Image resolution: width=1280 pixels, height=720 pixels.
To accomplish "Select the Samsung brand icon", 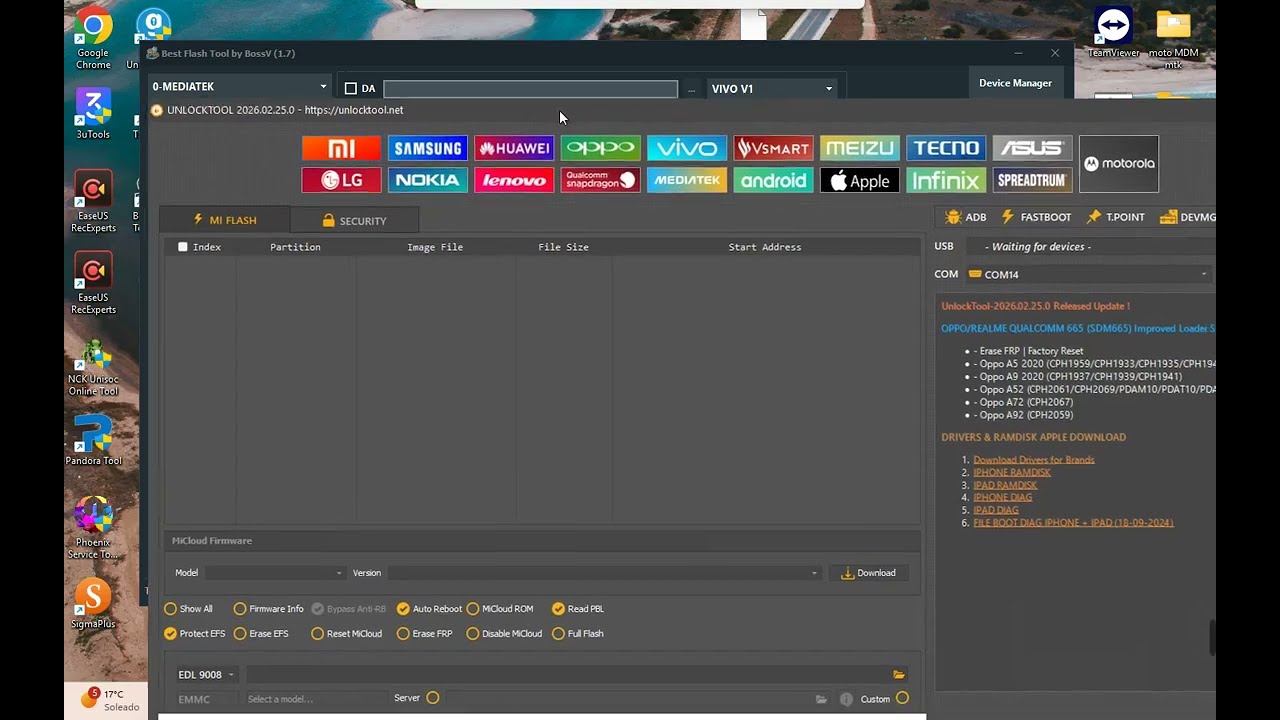I will pos(427,148).
